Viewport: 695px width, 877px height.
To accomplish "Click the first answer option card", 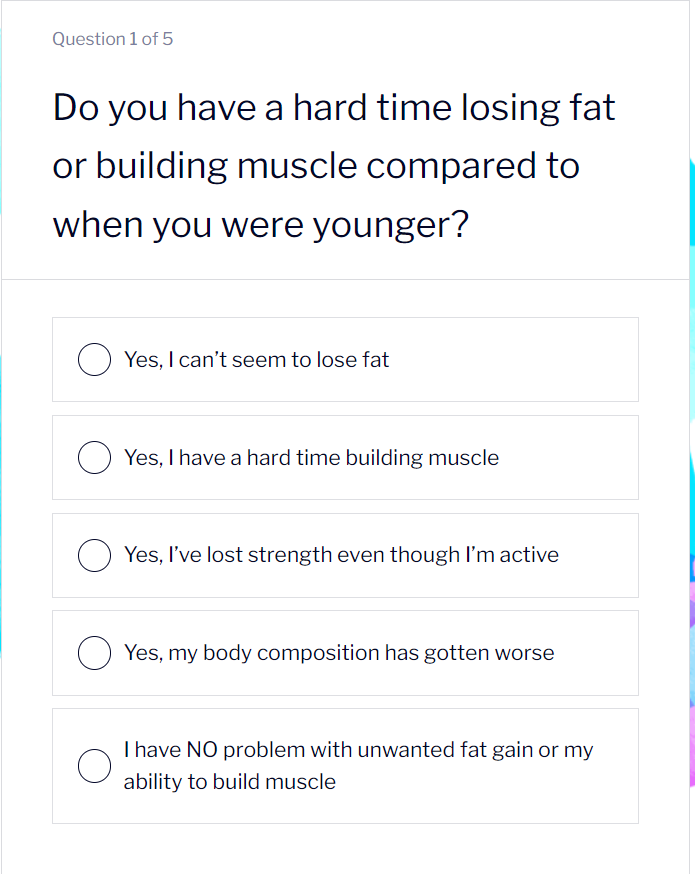I will pyautogui.click(x=345, y=359).
